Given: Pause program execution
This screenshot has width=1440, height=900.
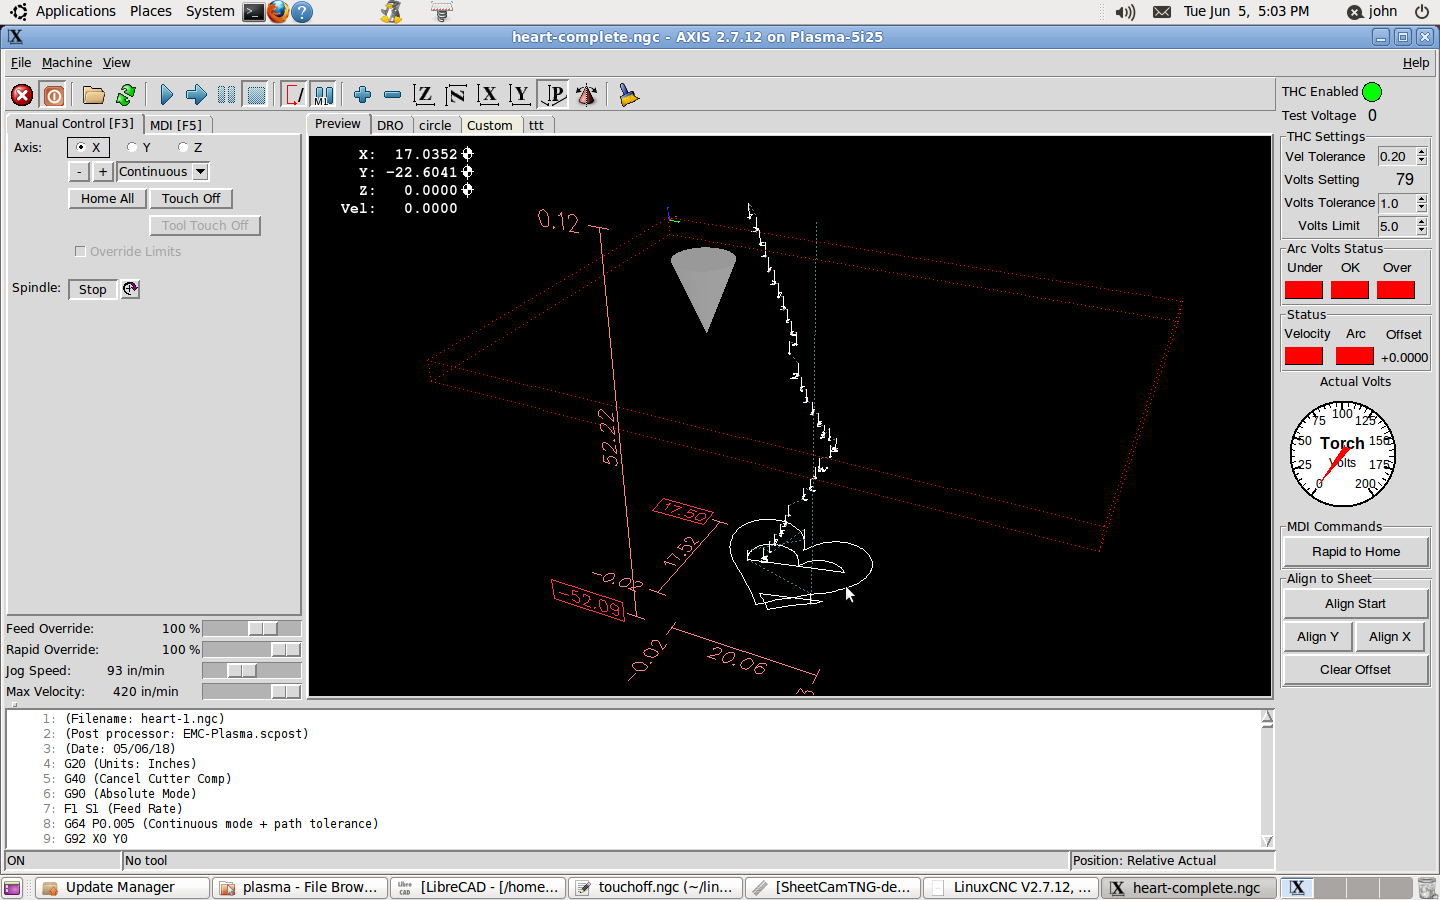Looking at the screenshot, I should click(x=227, y=95).
